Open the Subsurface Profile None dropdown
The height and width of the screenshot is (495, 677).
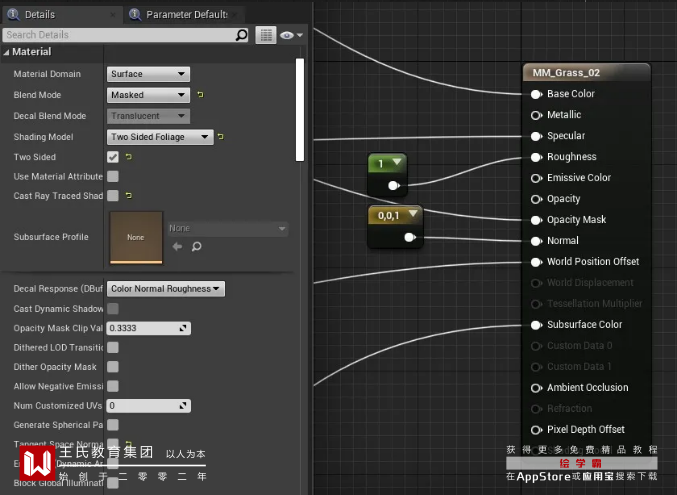click(228, 228)
